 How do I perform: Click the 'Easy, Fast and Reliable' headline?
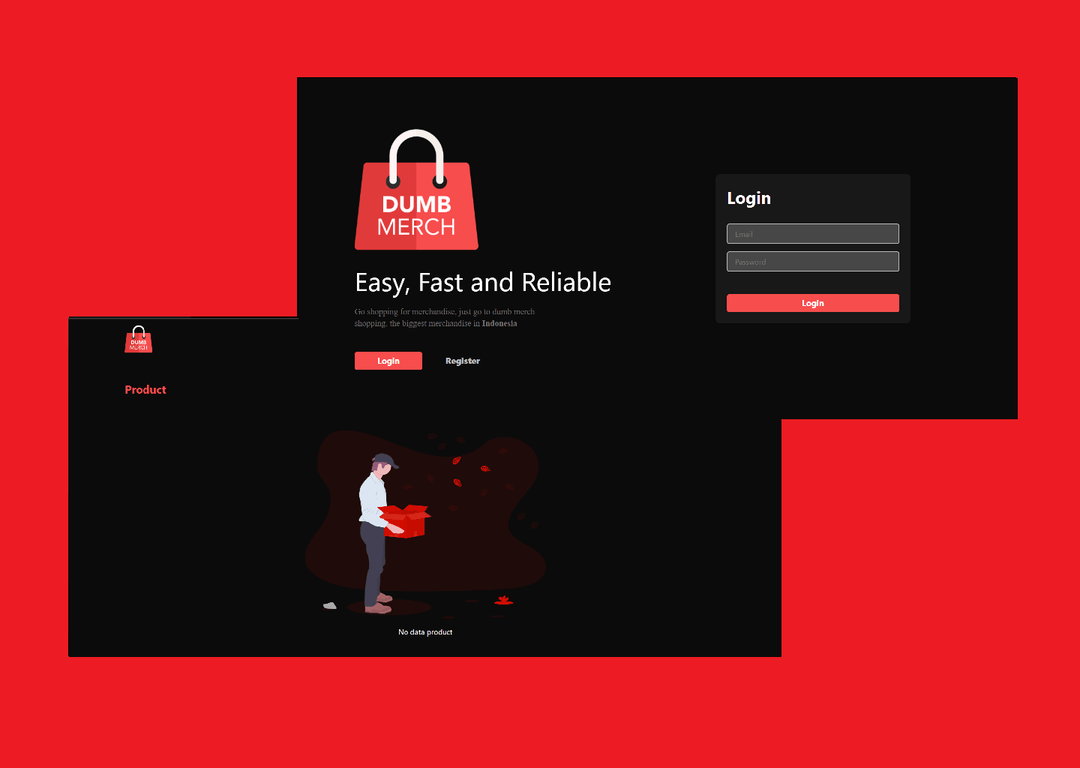click(x=483, y=283)
